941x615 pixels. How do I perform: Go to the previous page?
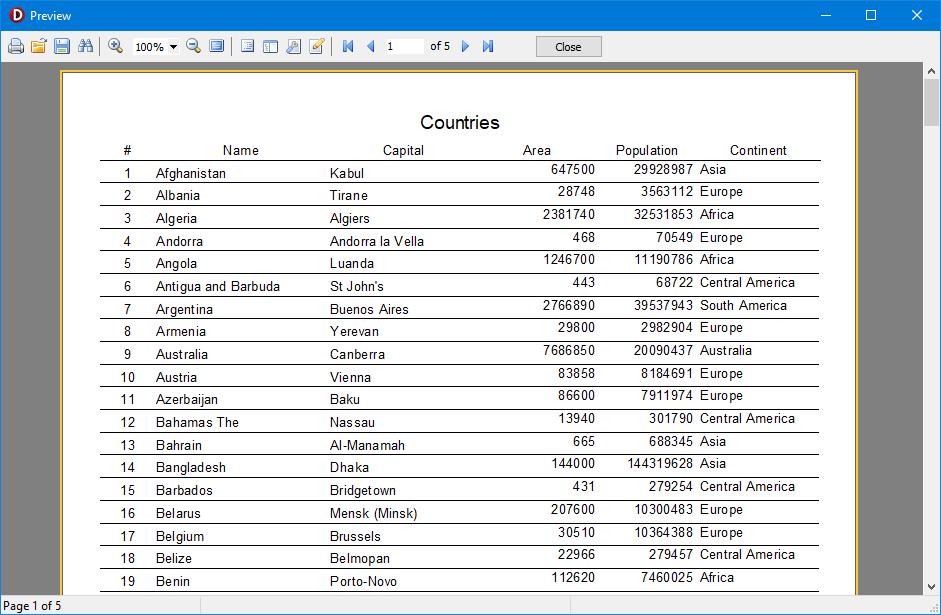point(371,47)
